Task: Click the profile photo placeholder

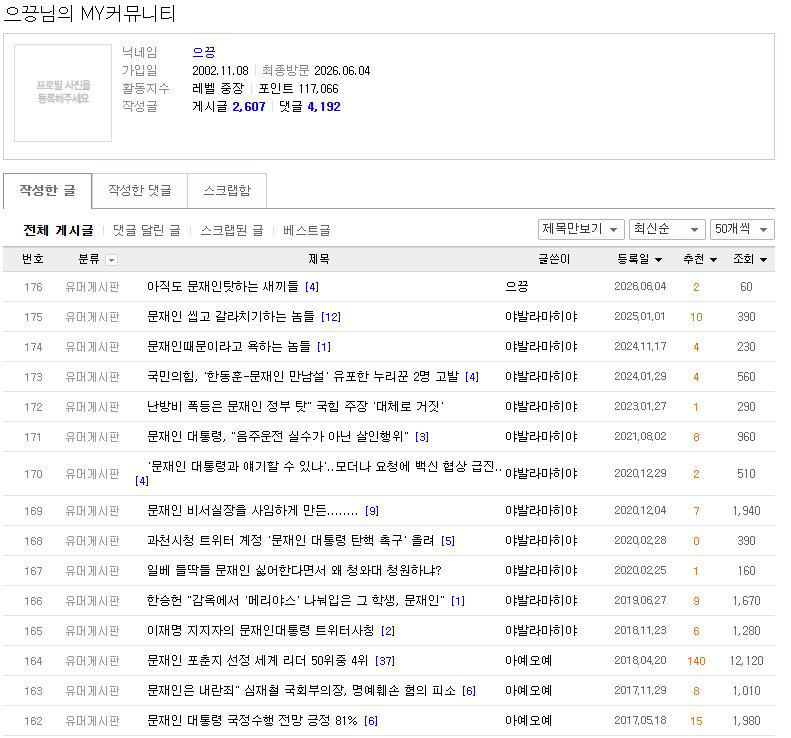Action: point(63,93)
